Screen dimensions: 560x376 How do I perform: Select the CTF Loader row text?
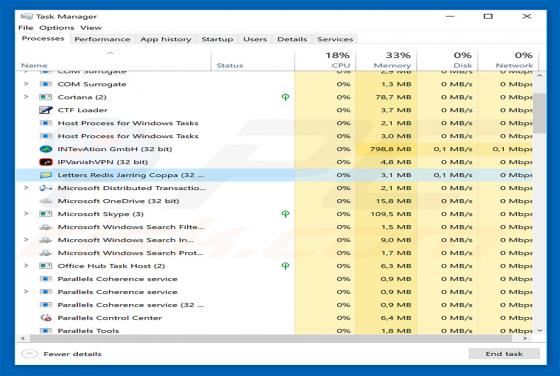82,110
